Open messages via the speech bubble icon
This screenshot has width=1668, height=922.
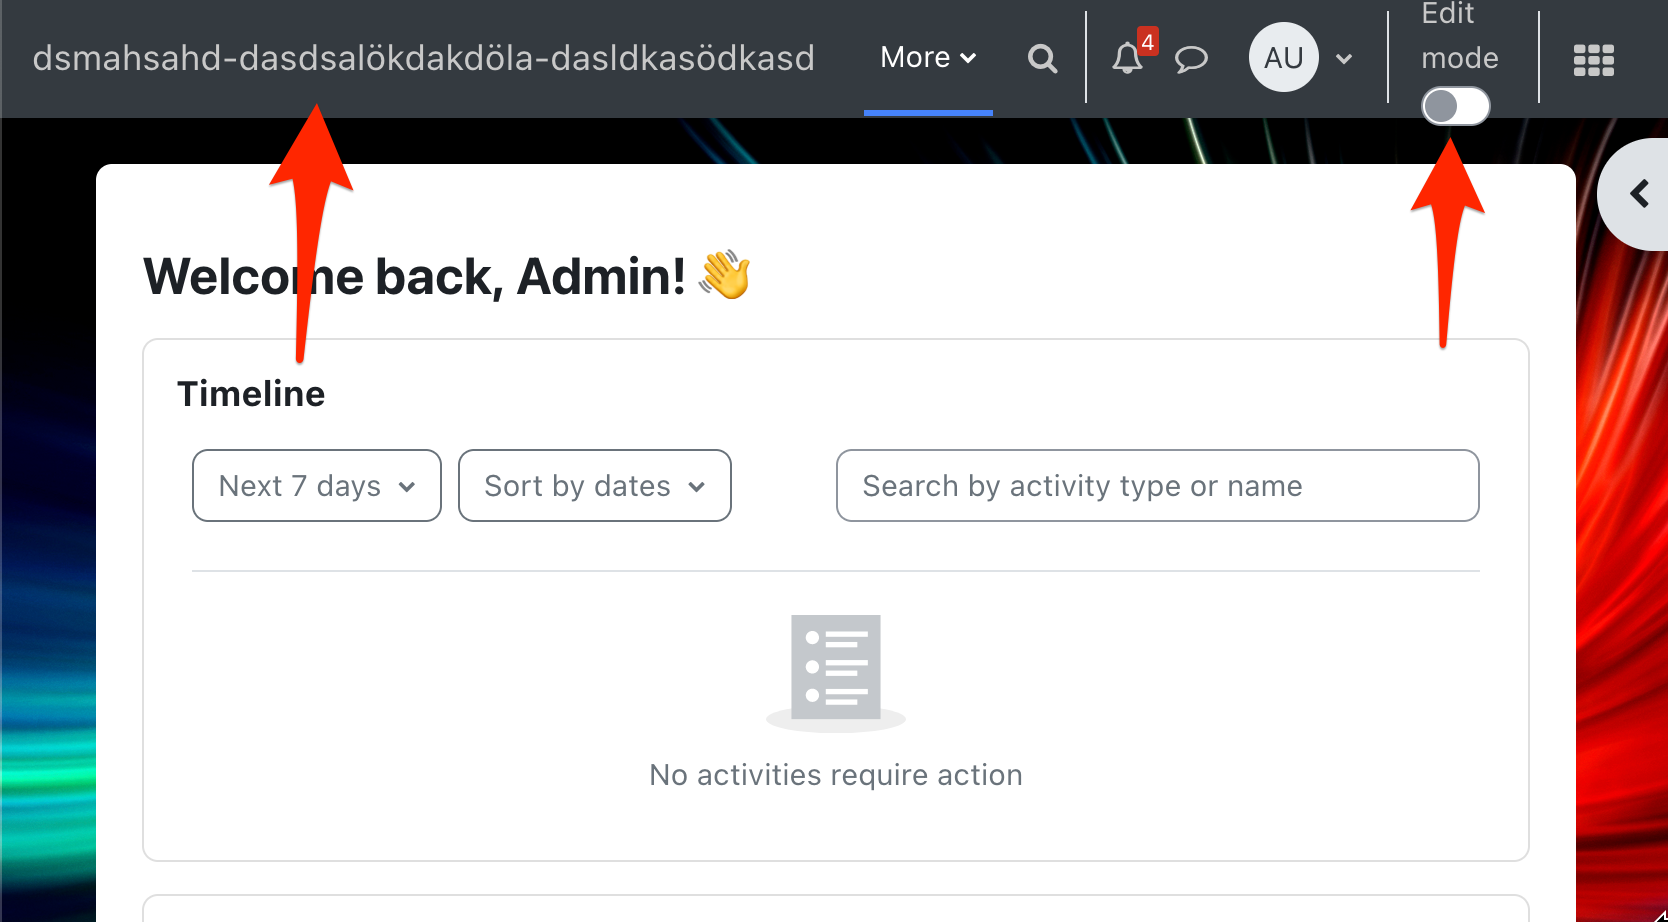click(x=1191, y=59)
